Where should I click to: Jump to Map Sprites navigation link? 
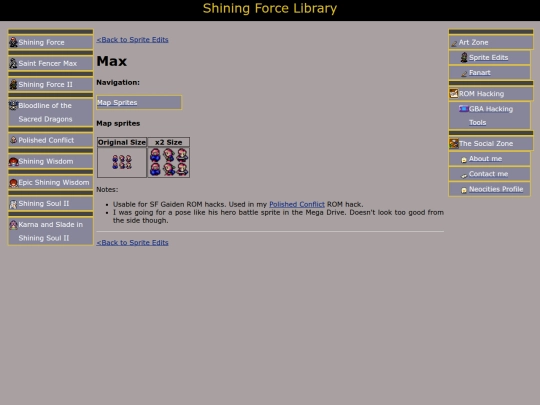coord(117,103)
